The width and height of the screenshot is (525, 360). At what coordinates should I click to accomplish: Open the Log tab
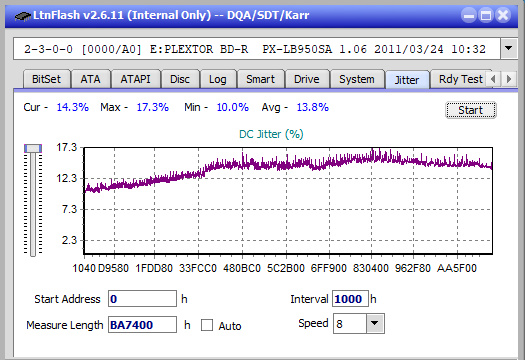pos(218,79)
